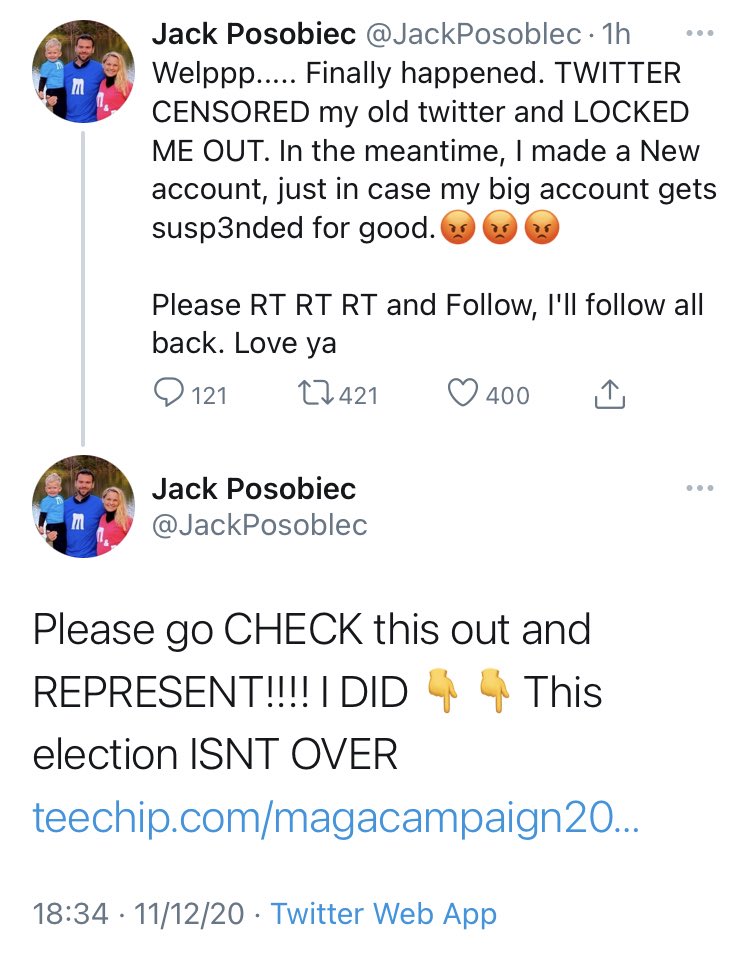The height and width of the screenshot is (956, 750).
Task: Open @JackPosoblec handle under second tweet name
Action: point(260,525)
